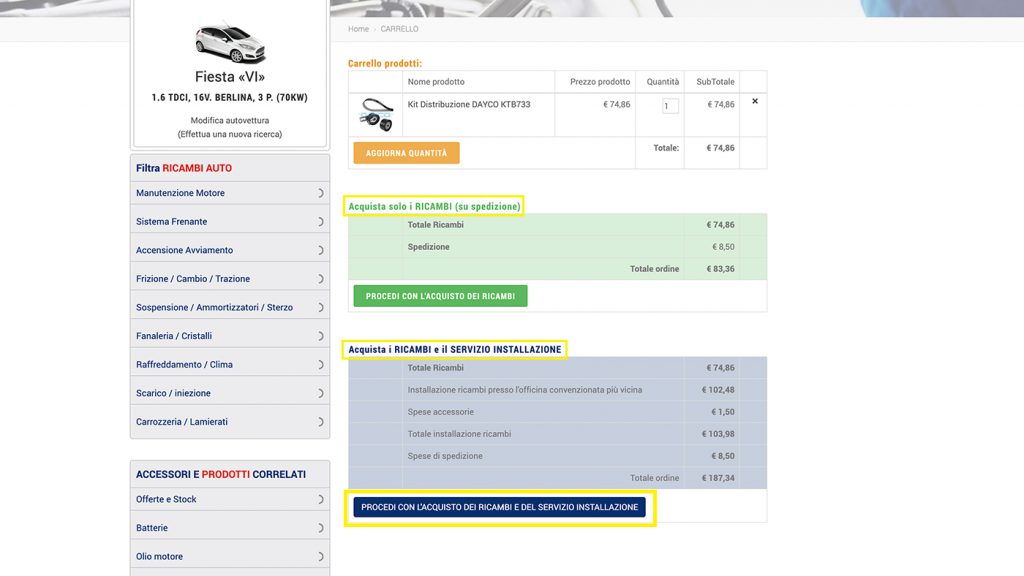Image resolution: width=1024 pixels, height=576 pixels.
Task: Expand Carrozzeria / Lamierati category arrow
Action: tap(320, 422)
